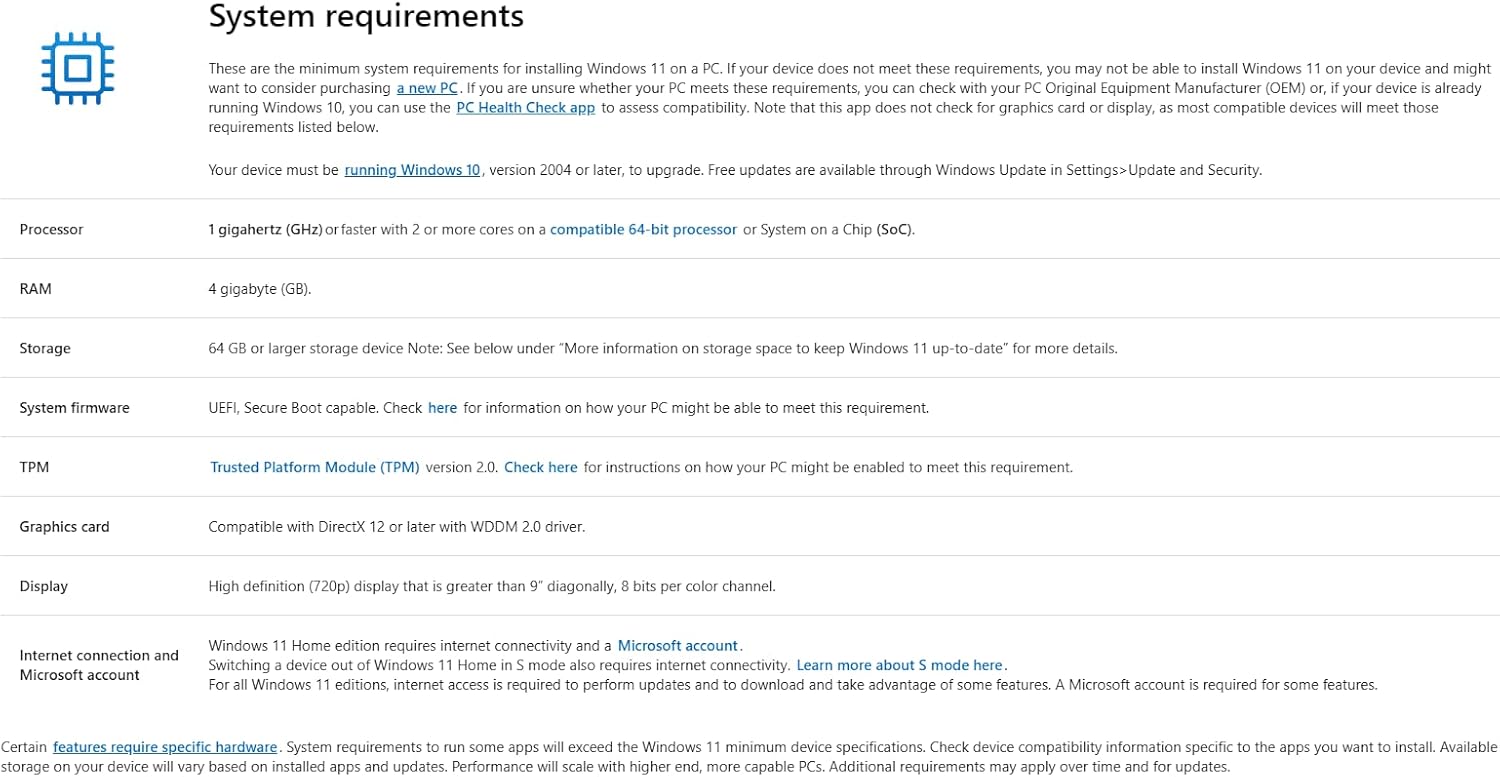Image resolution: width=1500 pixels, height=777 pixels.
Task: Click the blue processor chip icon
Action: pos(77,68)
